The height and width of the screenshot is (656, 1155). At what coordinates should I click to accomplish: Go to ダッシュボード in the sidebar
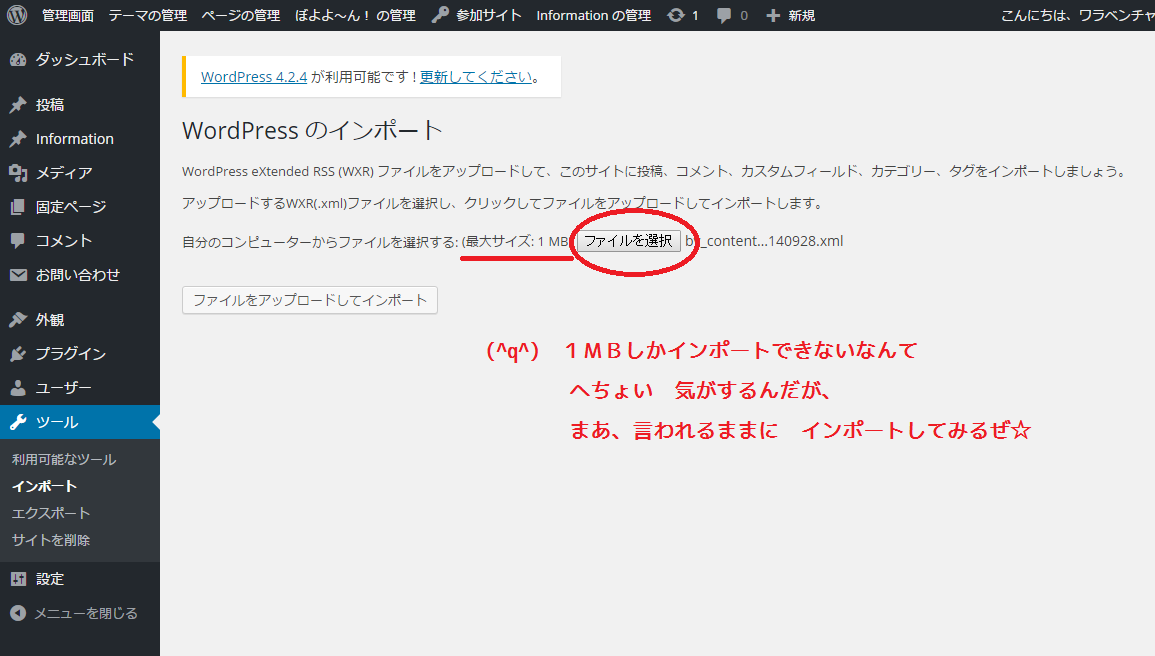(85, 60)
